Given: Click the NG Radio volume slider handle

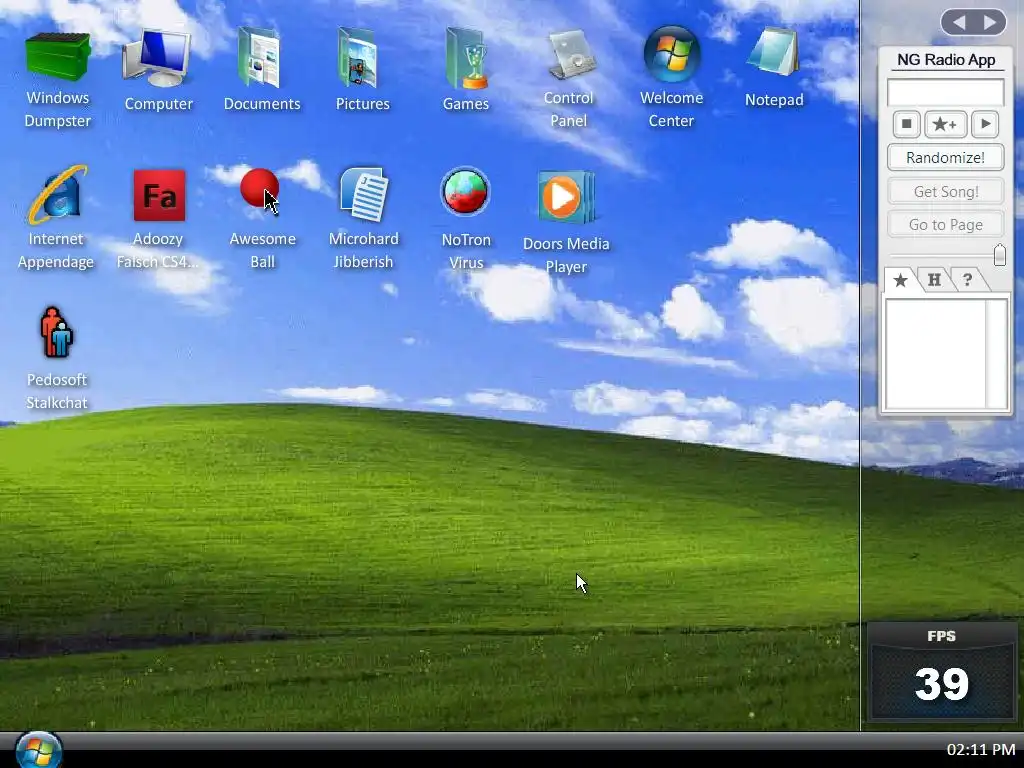Looking at the screenshot, I should (x=999, y=255).
